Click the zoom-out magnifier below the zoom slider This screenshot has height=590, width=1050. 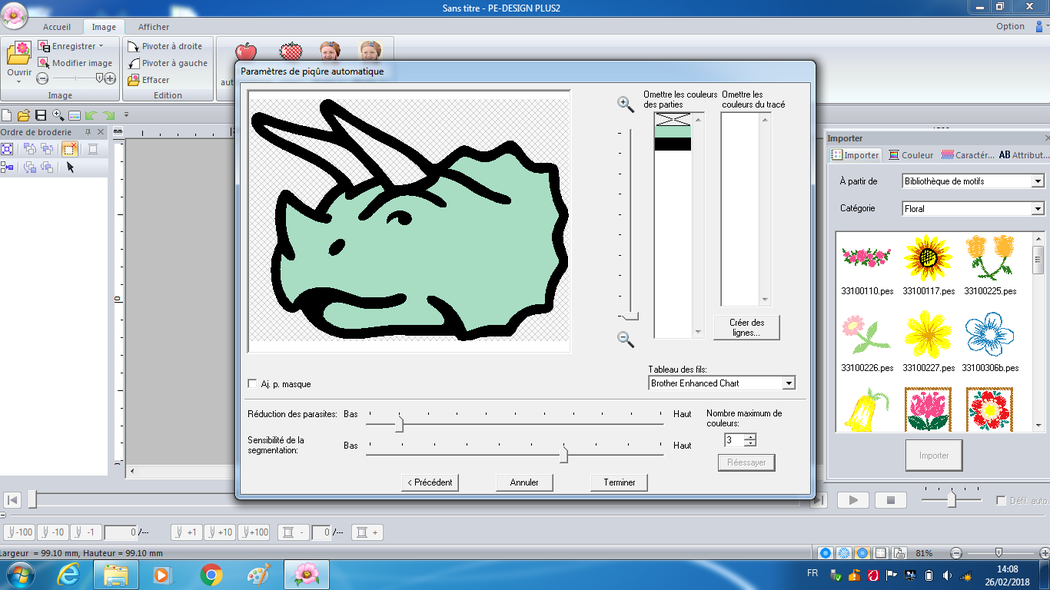(625, 340)
